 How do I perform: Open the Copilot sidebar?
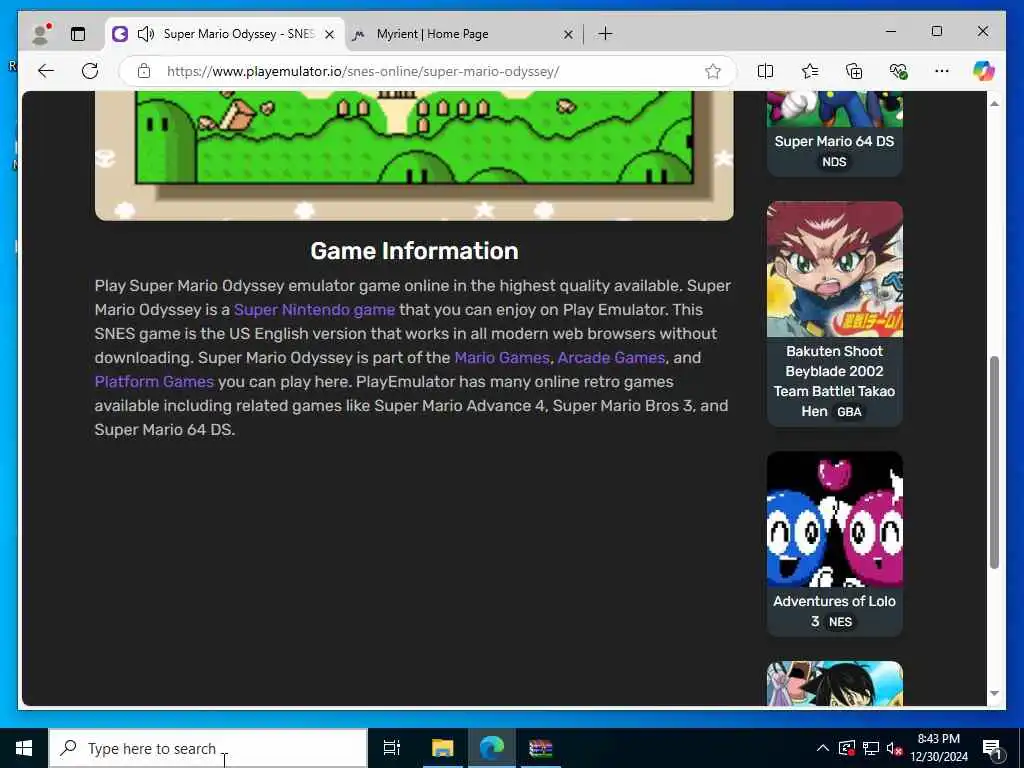coord(984,71)
